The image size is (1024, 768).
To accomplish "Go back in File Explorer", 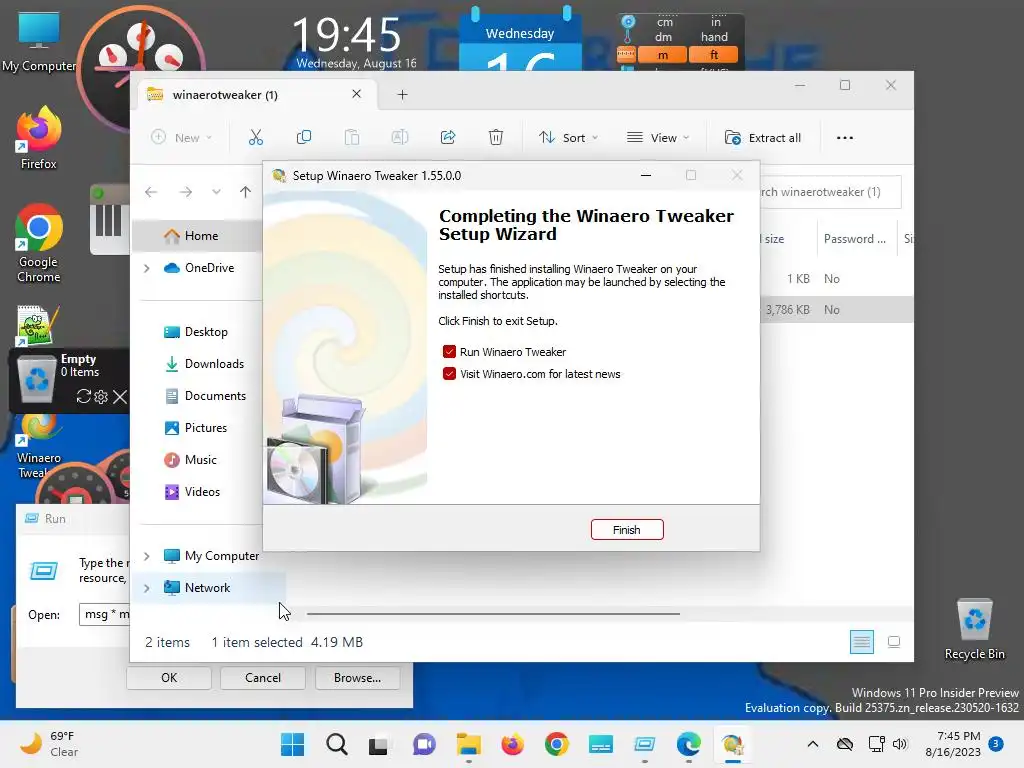I will pyautogui.click(x=151, y=192).
